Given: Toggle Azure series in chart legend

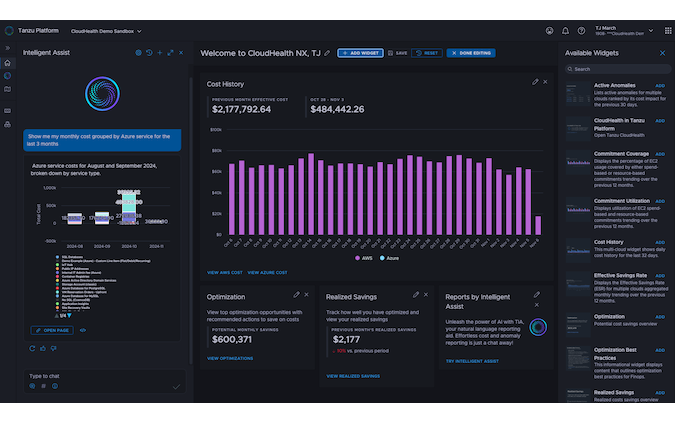Looking at the screenshot, I should point(389,258).
